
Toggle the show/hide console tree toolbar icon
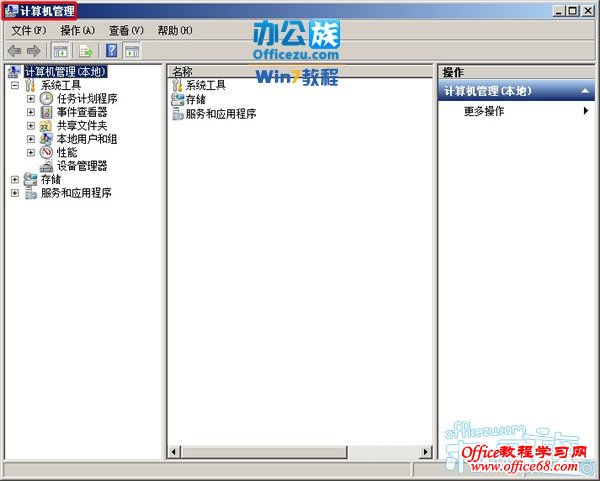[60, 51]
